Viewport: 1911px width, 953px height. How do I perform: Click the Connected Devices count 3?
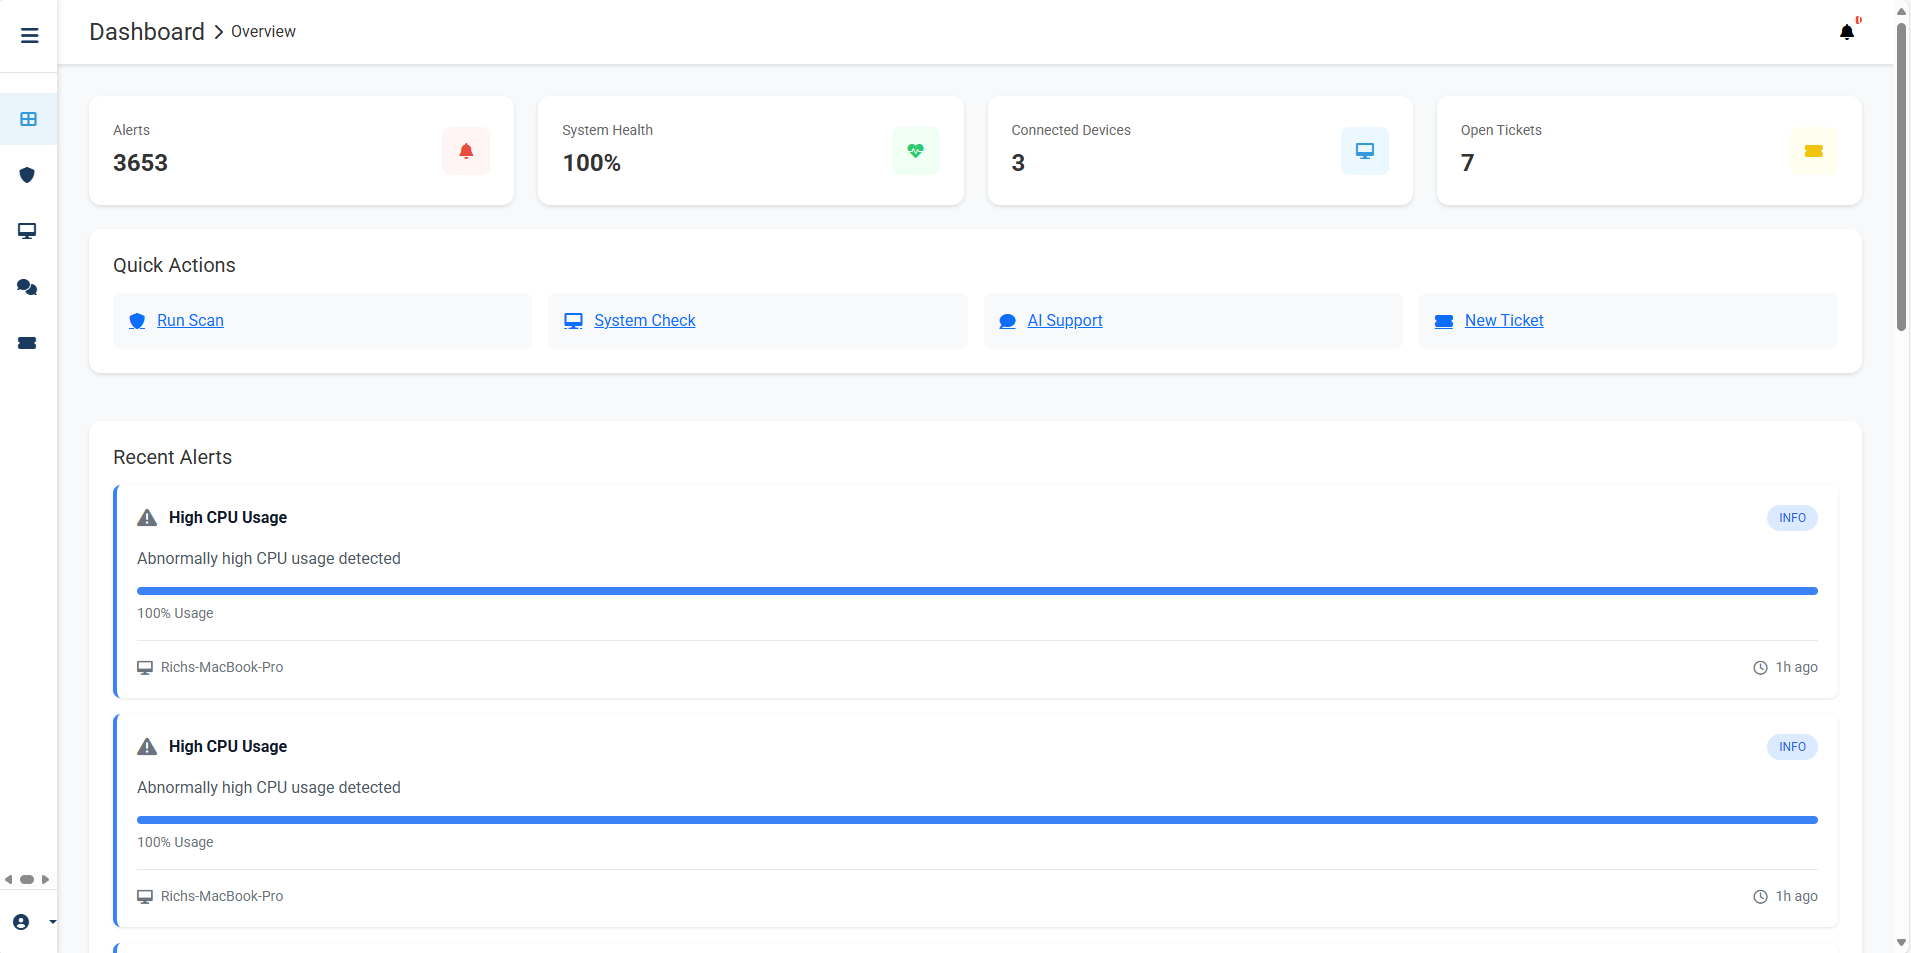point(1018,163)
